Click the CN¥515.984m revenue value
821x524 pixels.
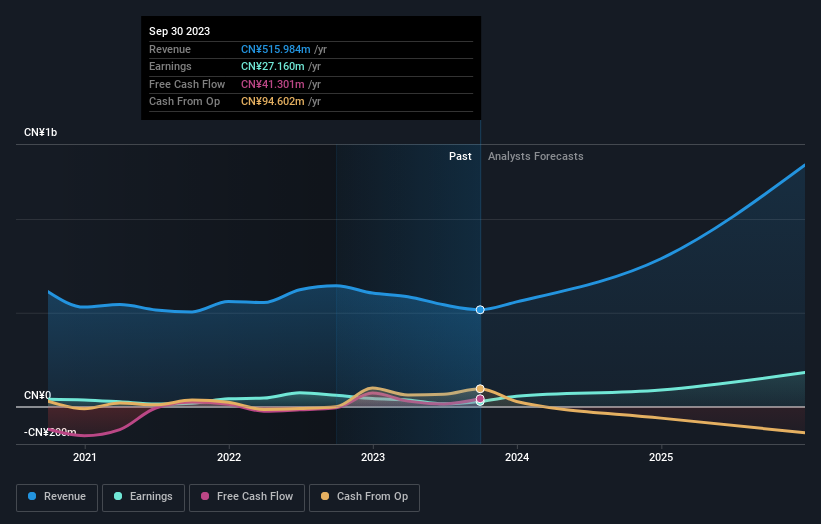tap(275, 49)
